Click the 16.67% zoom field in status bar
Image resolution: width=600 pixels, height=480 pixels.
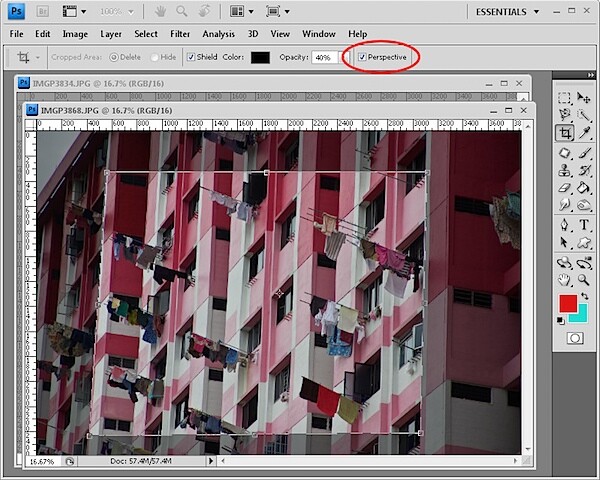point(42,462)
